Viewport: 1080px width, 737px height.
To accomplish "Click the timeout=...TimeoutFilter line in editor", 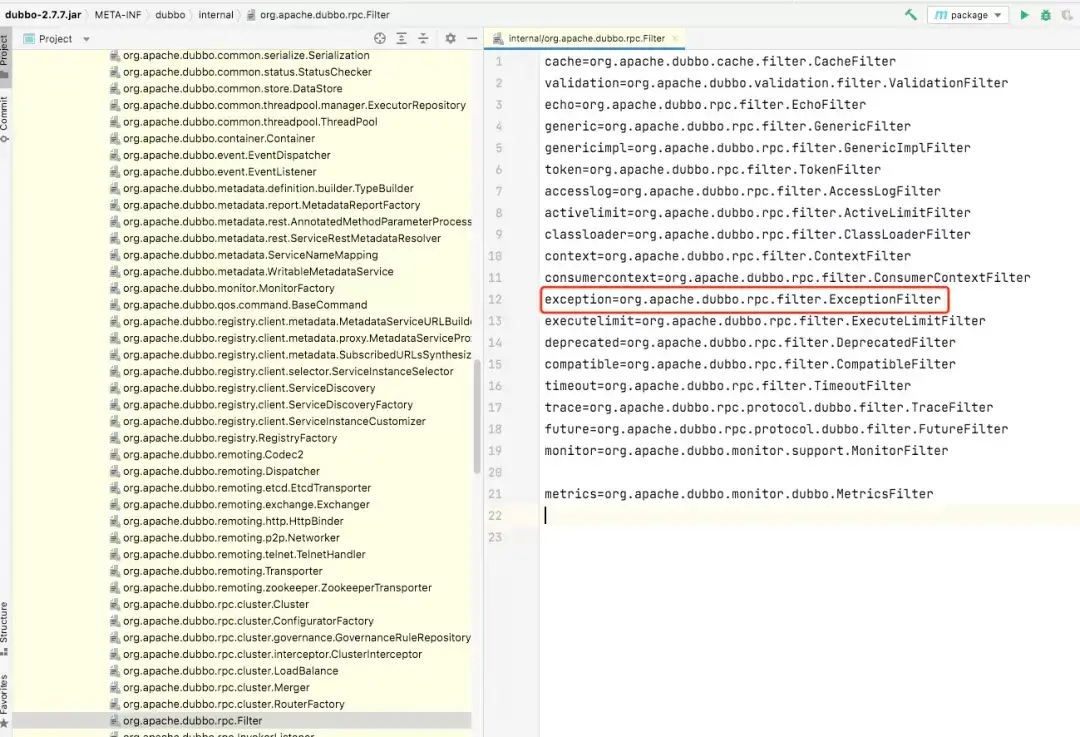I will point(727,386).
